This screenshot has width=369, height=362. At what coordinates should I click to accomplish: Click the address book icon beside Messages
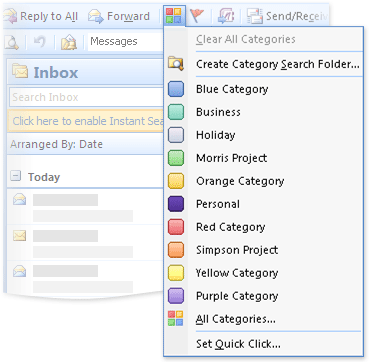69,43
